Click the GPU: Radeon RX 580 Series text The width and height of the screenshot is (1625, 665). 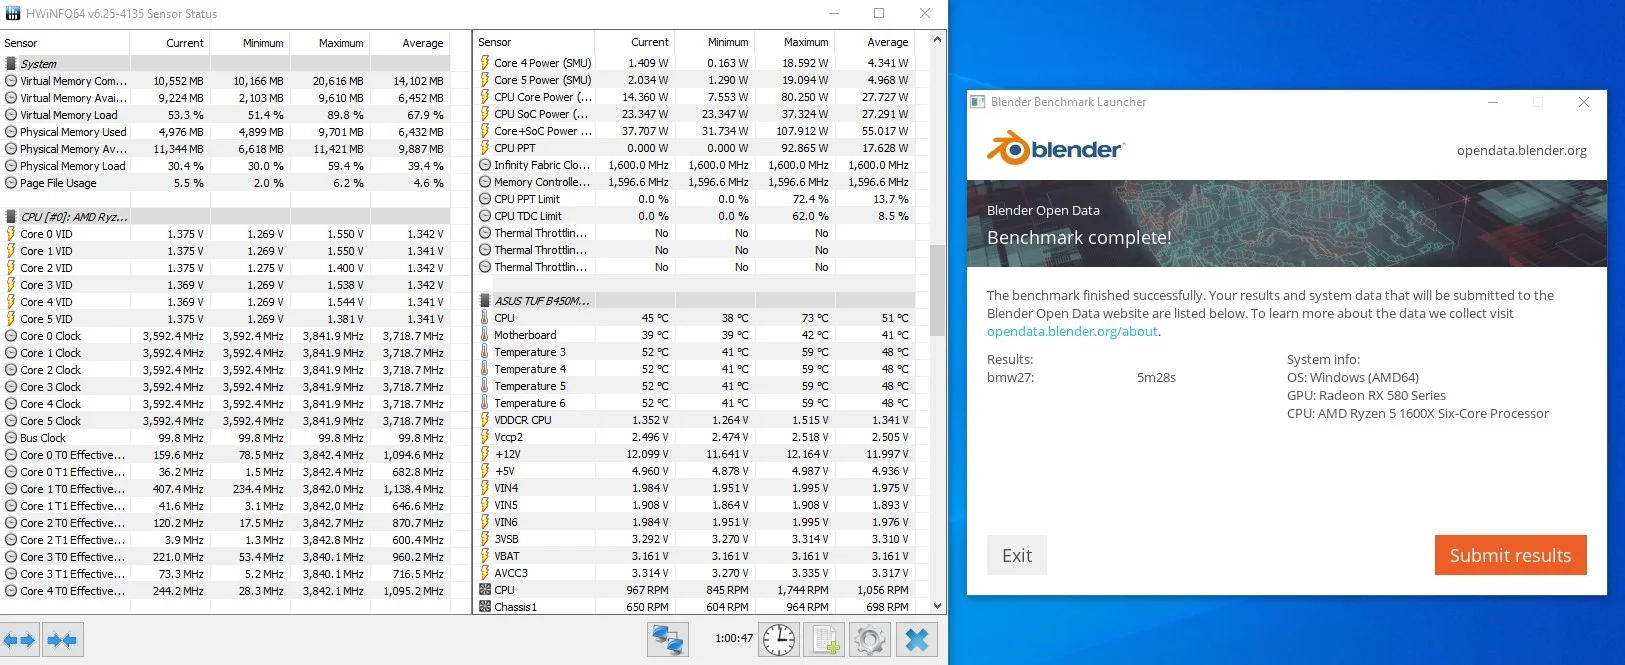click(x=1366, y=396)
